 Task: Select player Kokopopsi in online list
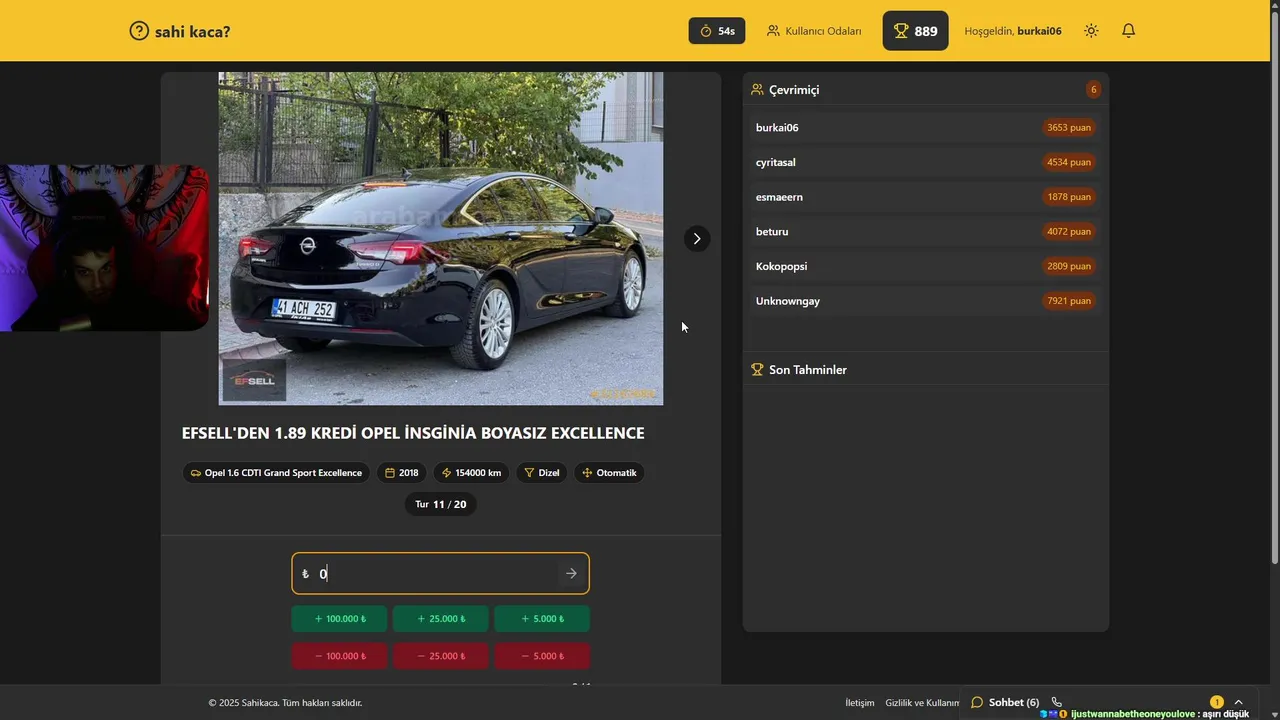coord(925,266)
